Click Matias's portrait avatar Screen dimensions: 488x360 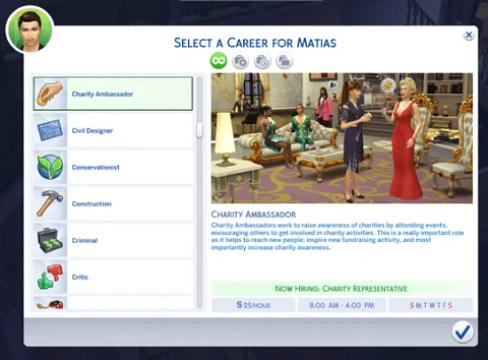tap(30, 30)
